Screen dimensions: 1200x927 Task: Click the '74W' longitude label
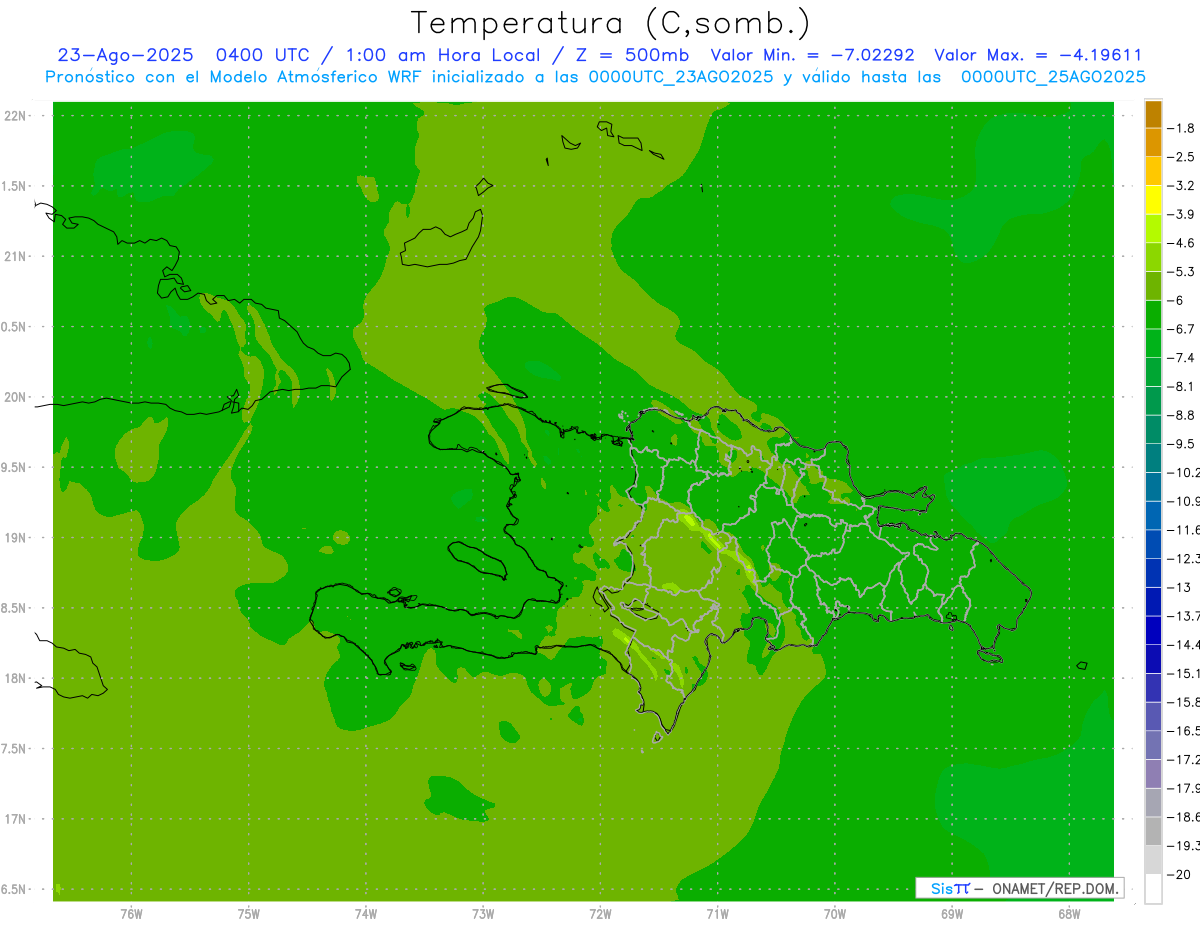[365, 914]
